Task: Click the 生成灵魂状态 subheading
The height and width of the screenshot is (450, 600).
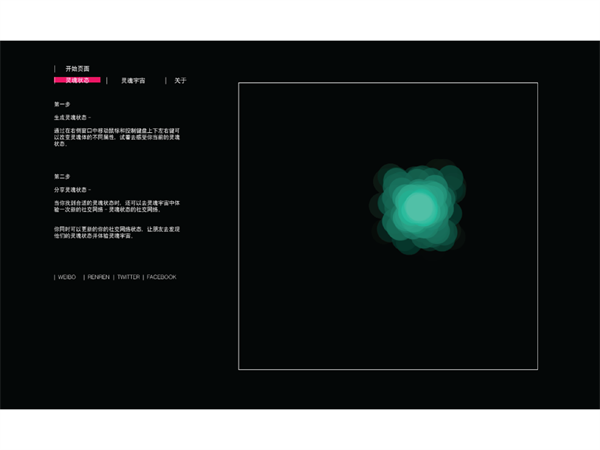Action: pyautogui.click(x=73, y=117)
